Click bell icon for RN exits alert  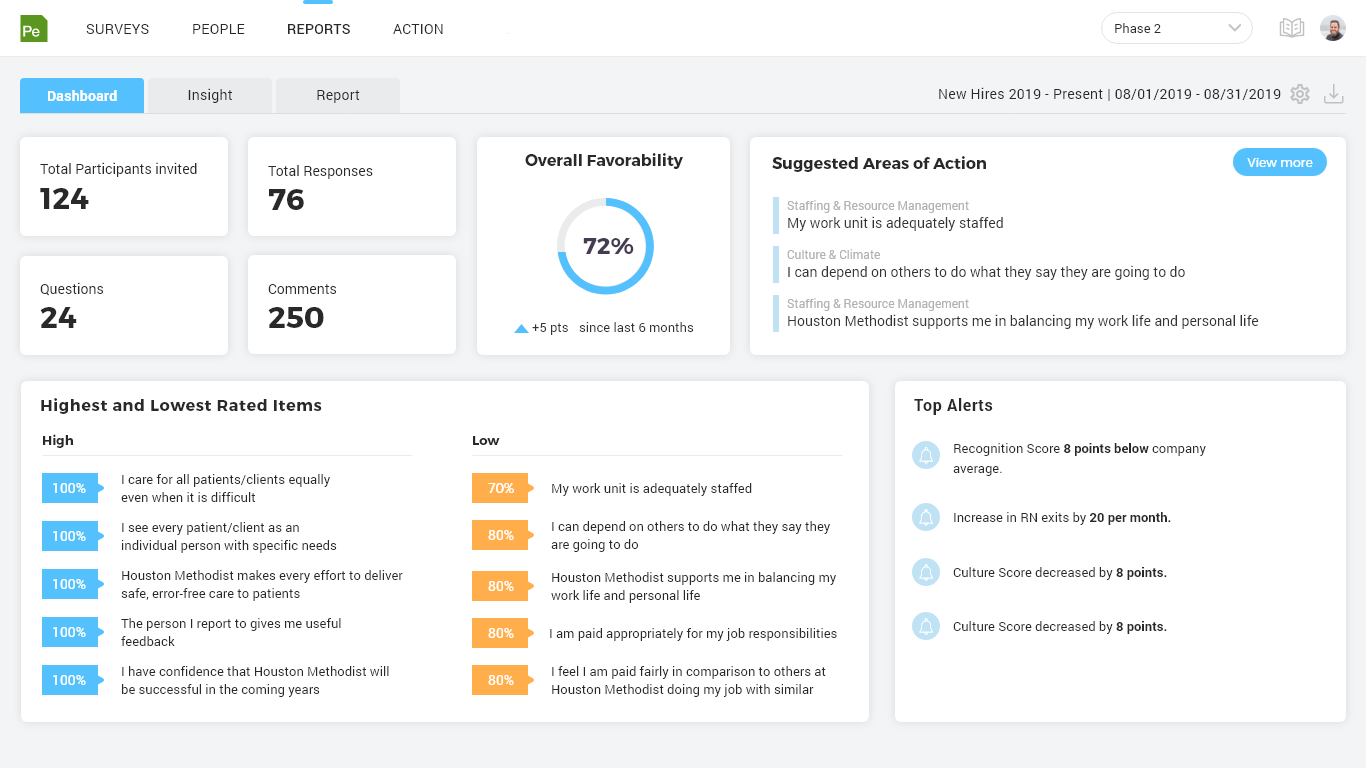(926, 518)
